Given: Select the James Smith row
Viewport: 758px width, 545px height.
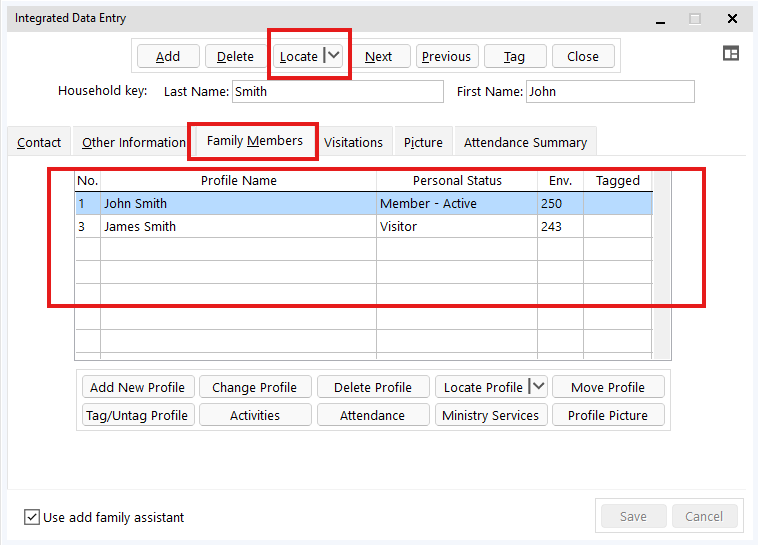Looking at the screenshot, I should [x=238, y=226].
